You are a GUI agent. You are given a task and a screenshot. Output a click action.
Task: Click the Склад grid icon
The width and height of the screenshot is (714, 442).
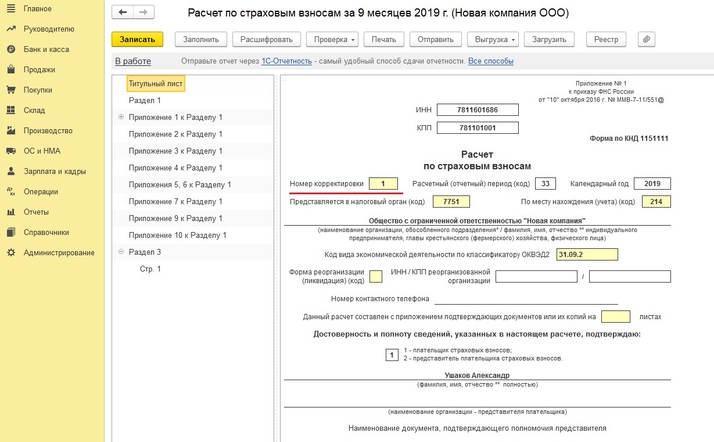point(11,110)
